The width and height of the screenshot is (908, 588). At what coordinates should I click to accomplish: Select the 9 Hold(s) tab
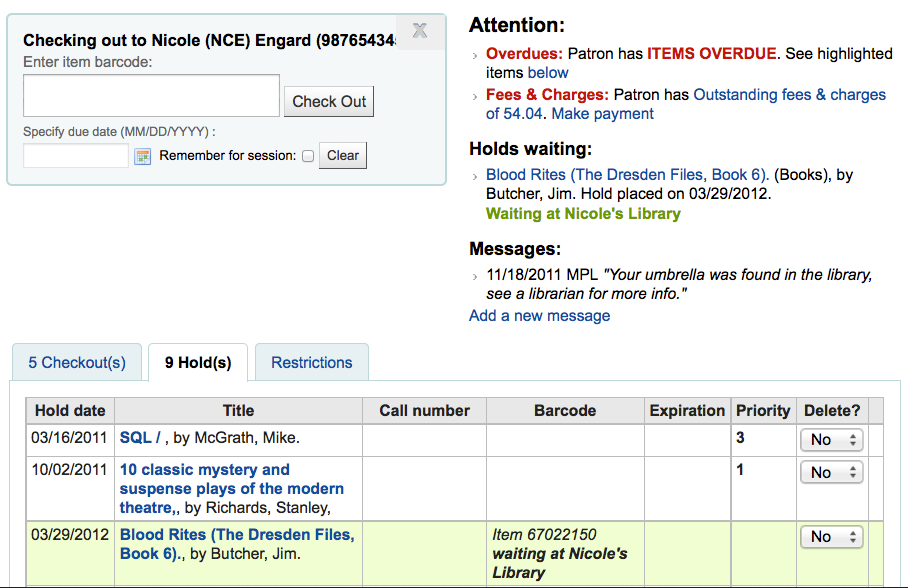[198, 362]
